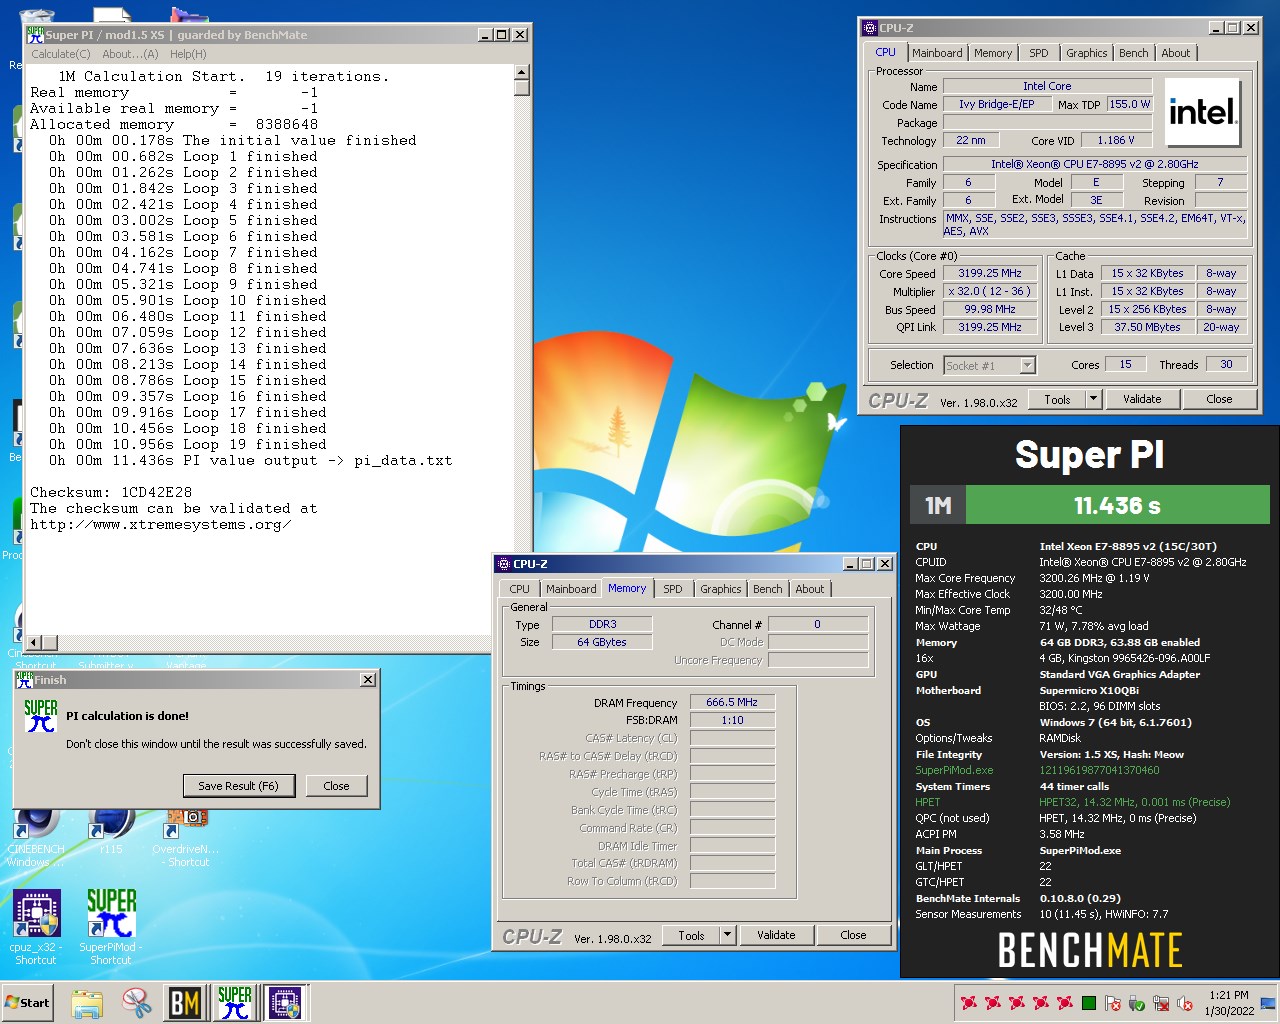Open the SuperPiMod desktop shortcut

click(x=111, y=926)
